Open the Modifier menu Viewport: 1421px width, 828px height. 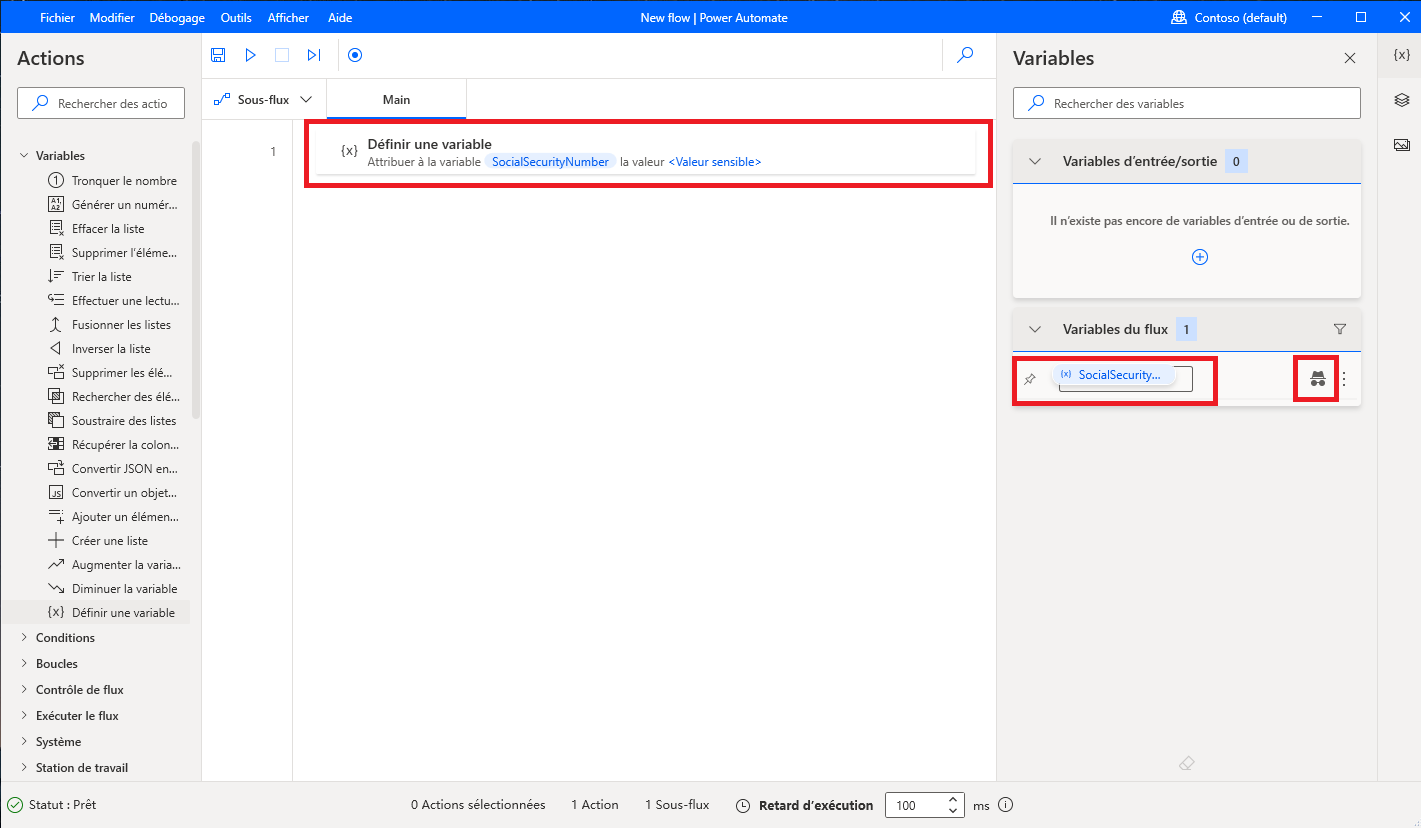point(112,18)
